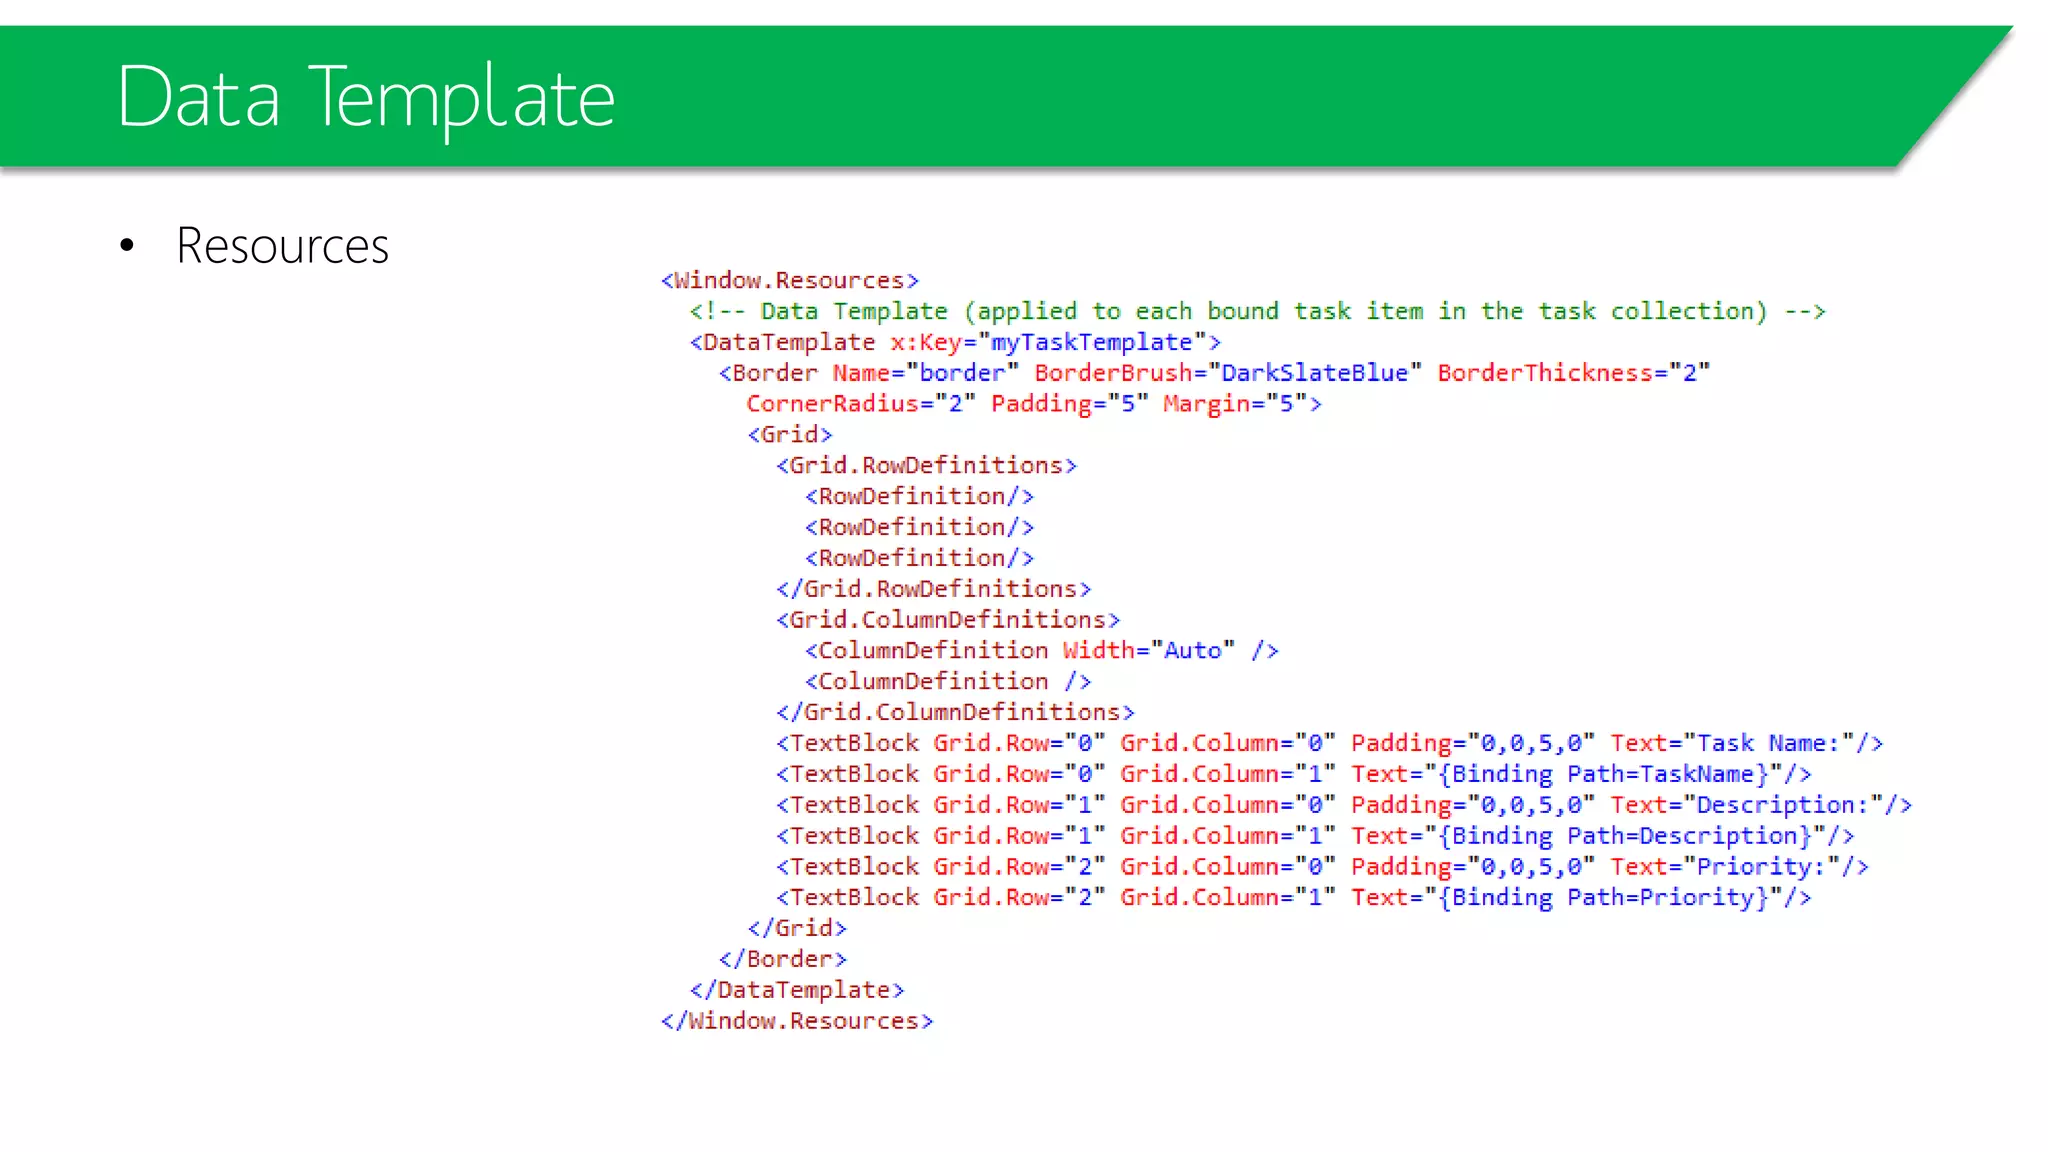Click the DarkSlateBlue BorderBrush value
2048x1152 pixels.
tap(1314, 374)
